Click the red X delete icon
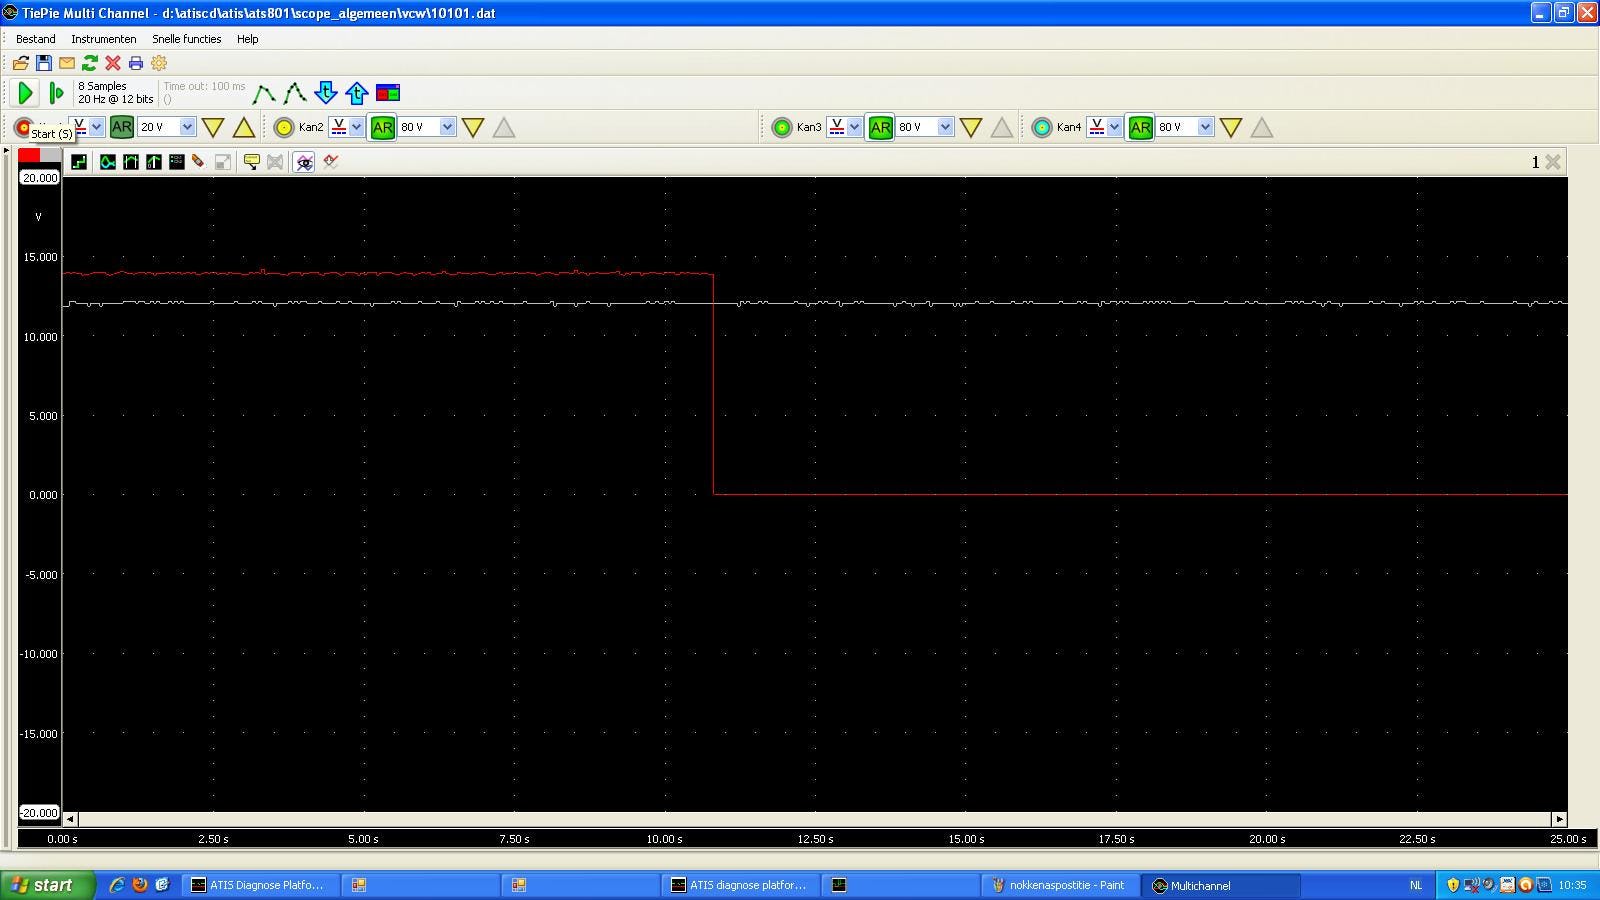The width and height of the screenshot is (1600, 900). 113,63
